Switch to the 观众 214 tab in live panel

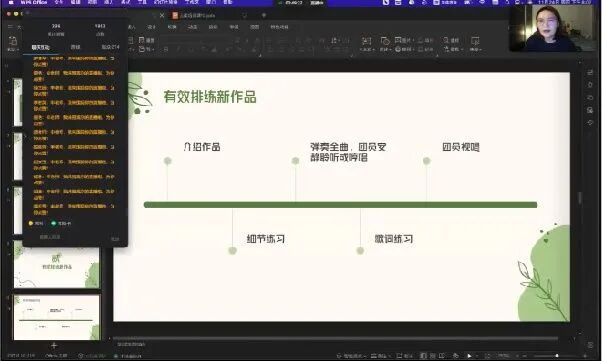pos(110,47)
